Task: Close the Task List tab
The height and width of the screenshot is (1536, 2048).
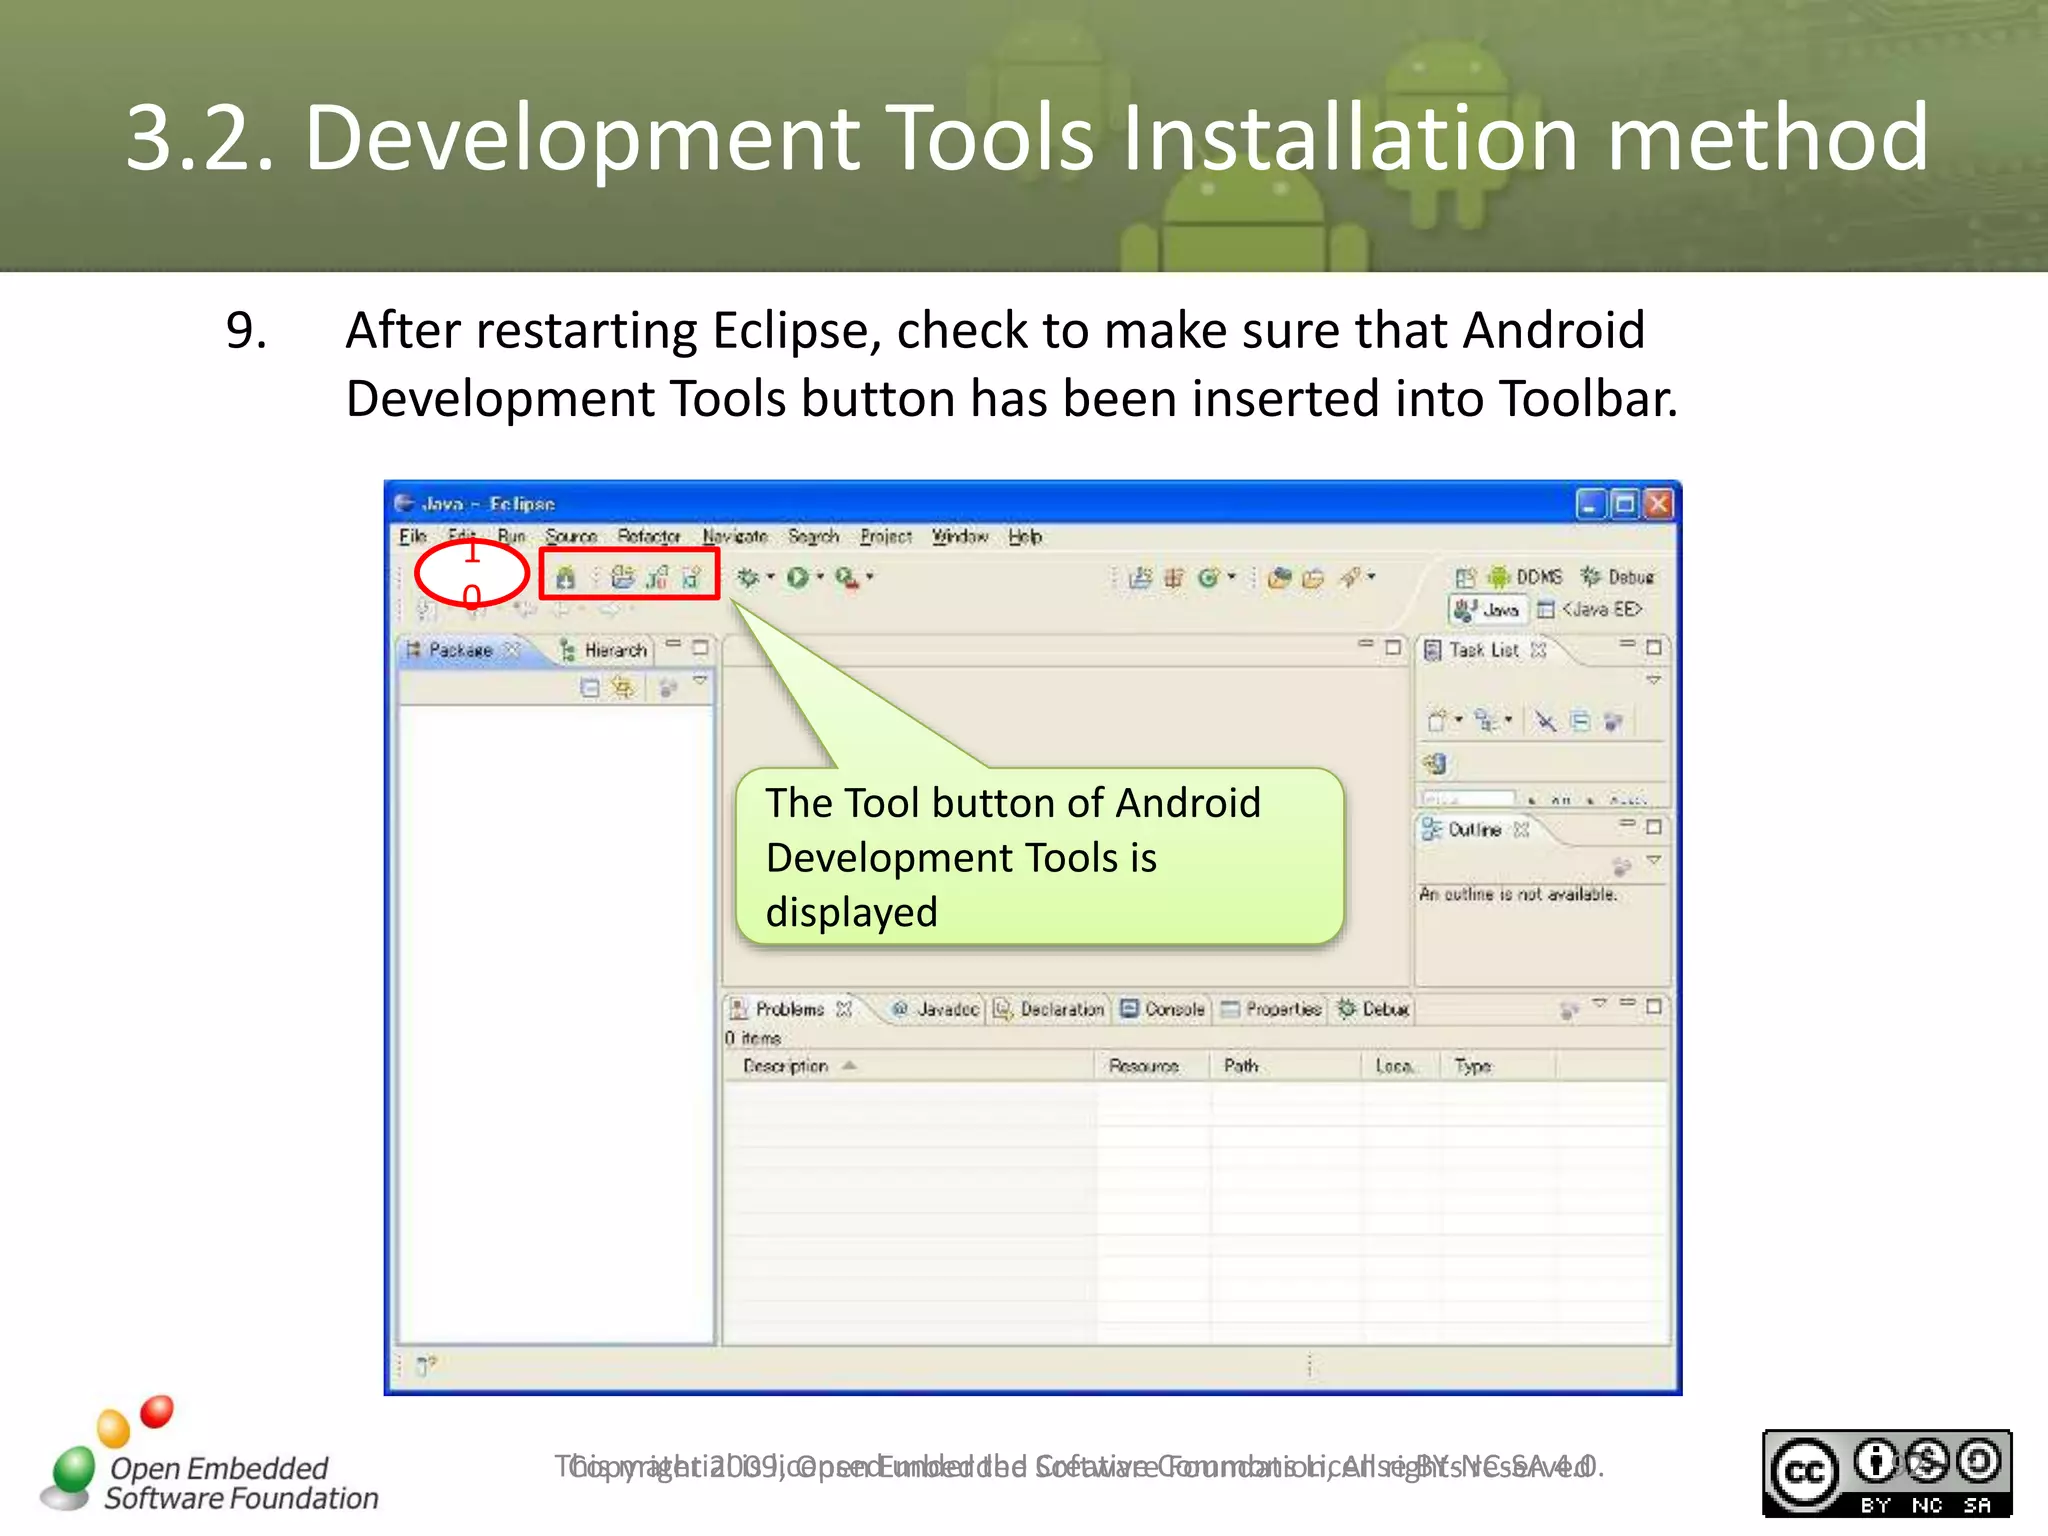Action: pyautogui.click(x=1539, y=650)
